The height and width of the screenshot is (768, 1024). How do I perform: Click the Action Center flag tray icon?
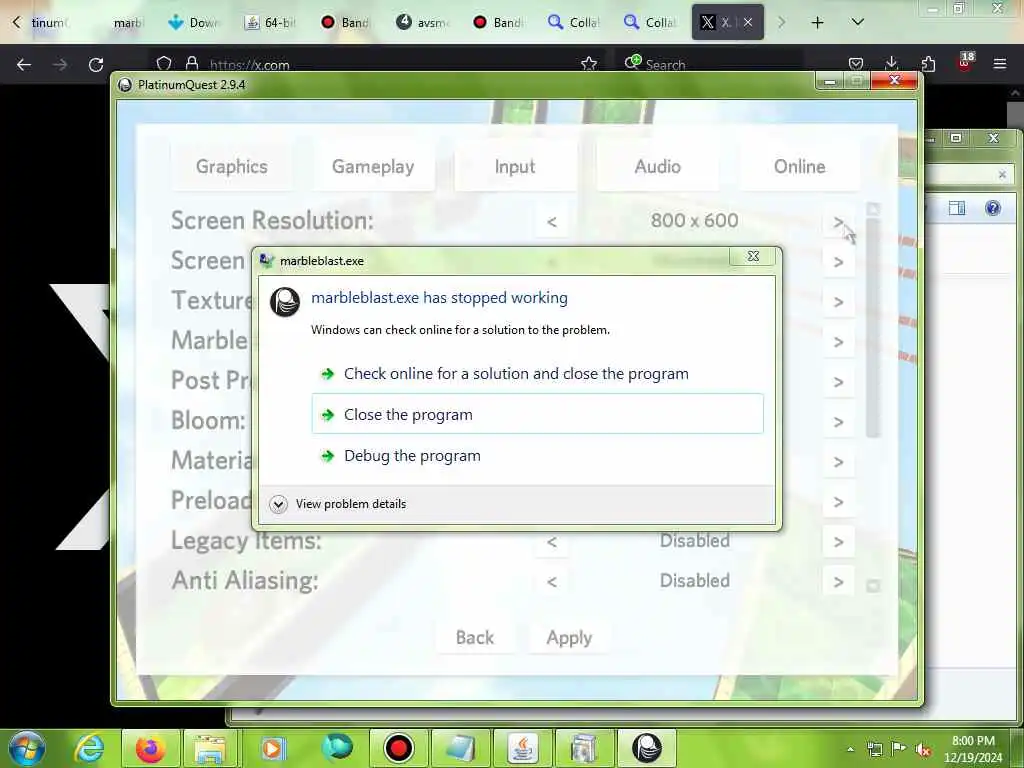(899, 749)
